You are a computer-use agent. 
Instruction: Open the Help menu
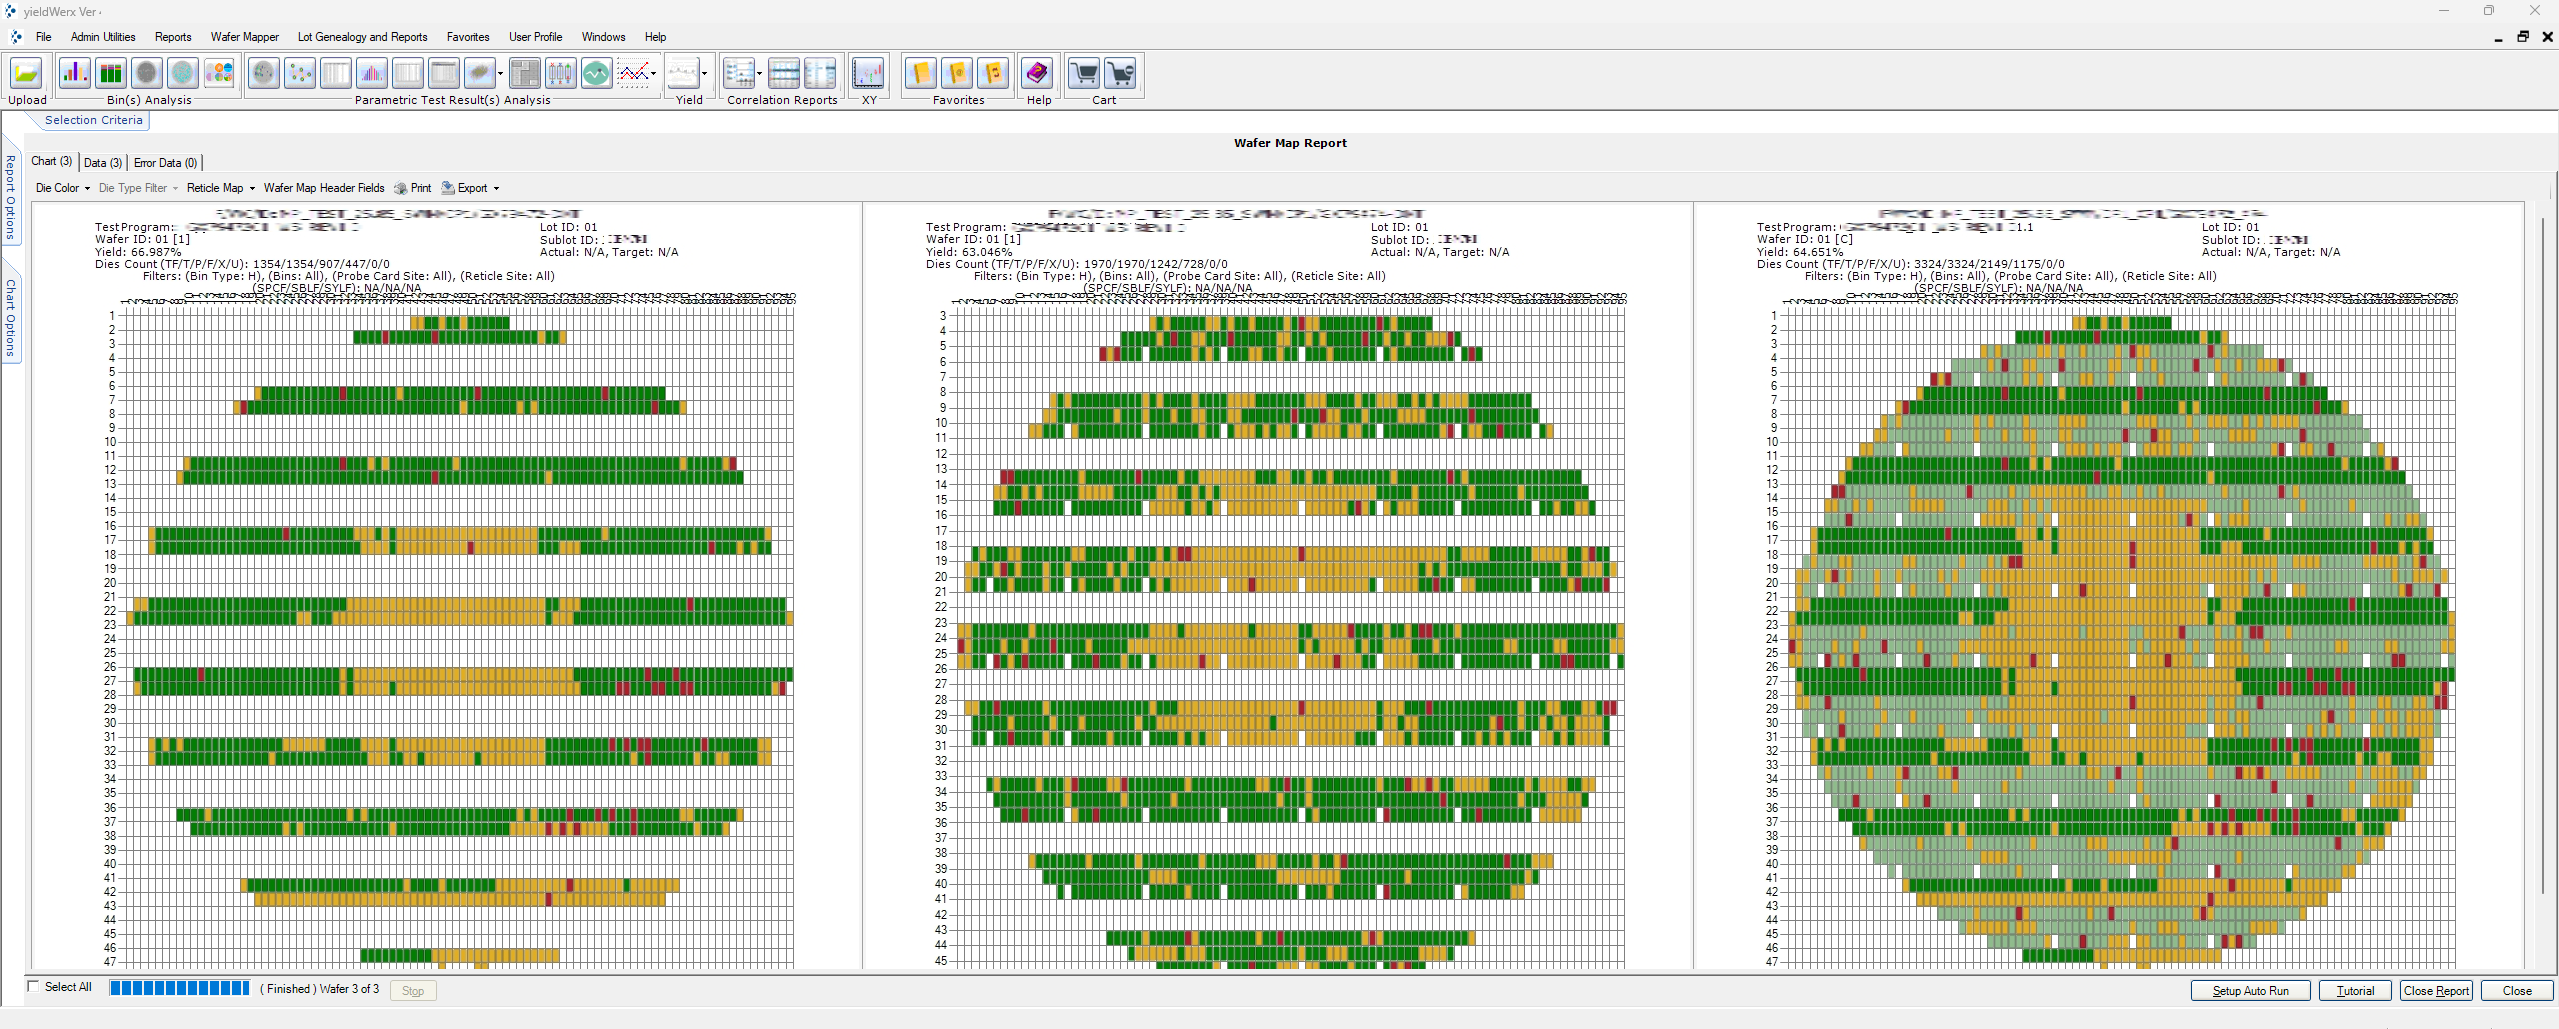tap(655, 37)
